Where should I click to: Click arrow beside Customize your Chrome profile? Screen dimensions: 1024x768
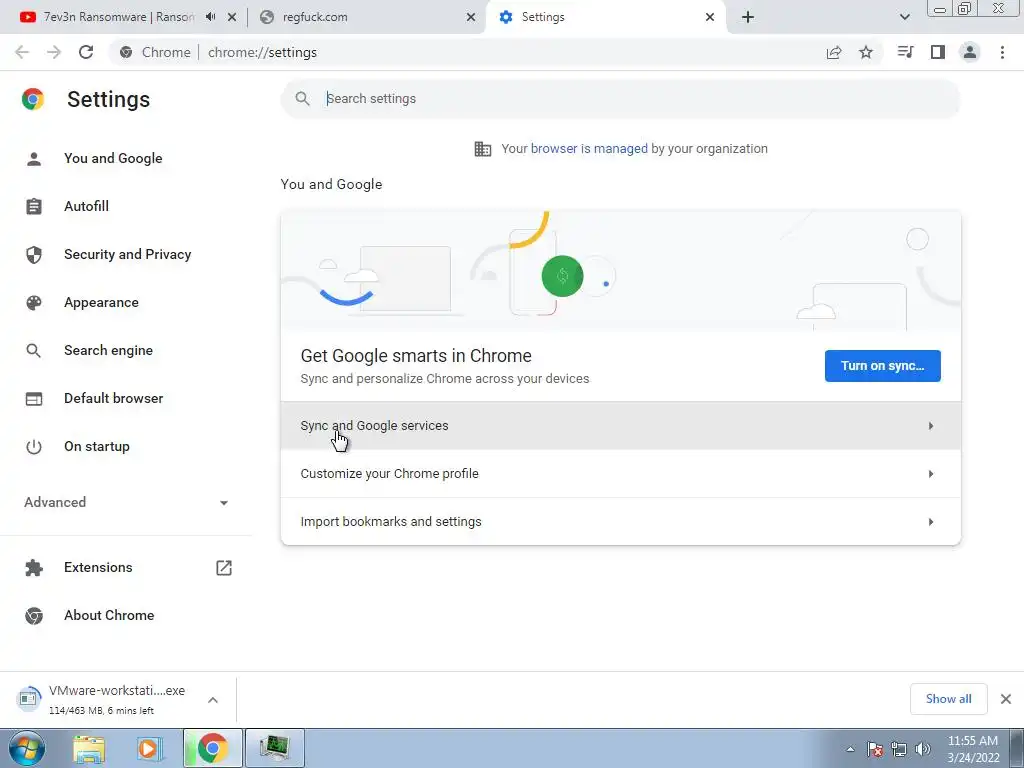coord(931,473)
